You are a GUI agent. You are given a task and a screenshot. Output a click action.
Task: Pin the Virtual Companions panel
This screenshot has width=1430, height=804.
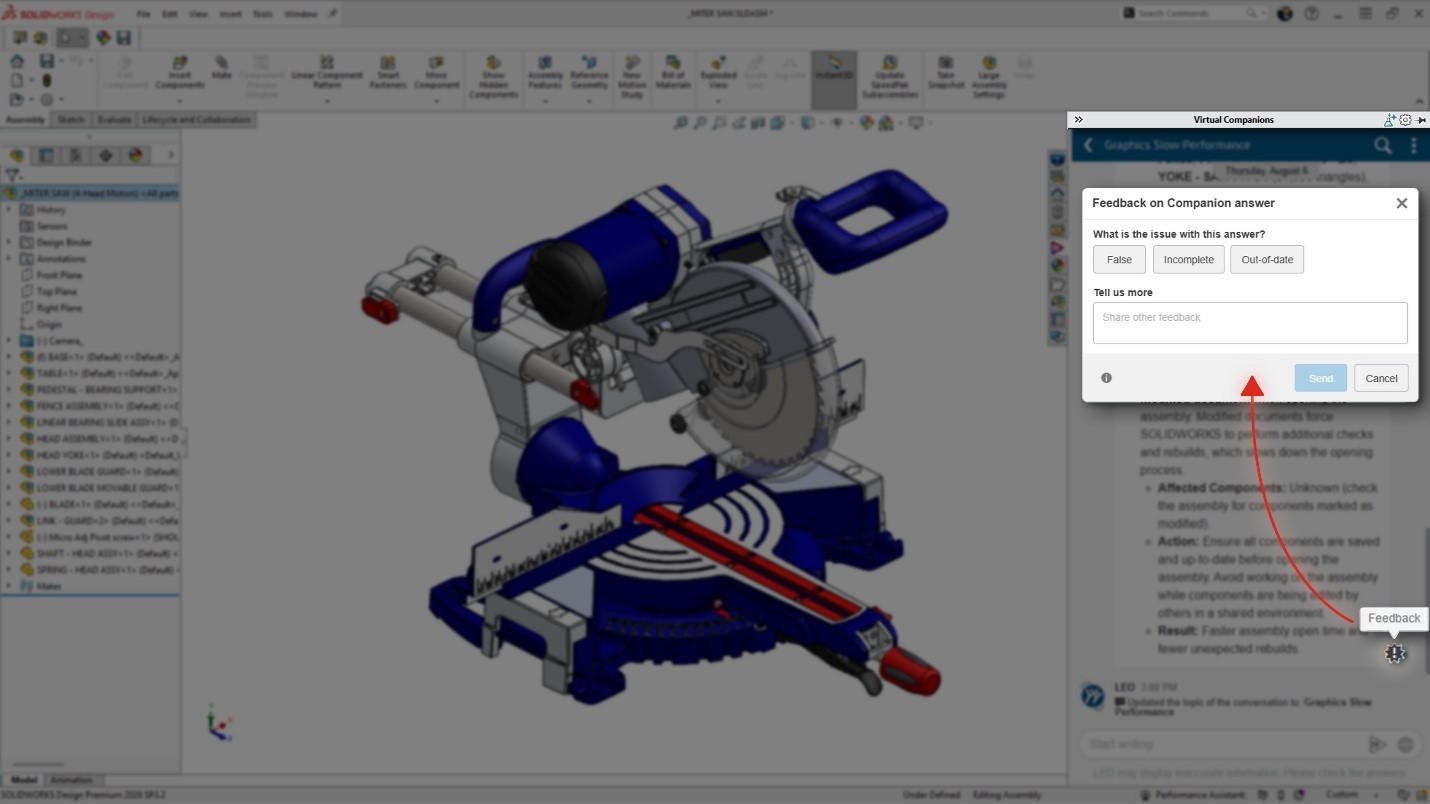coord(1420,120)
